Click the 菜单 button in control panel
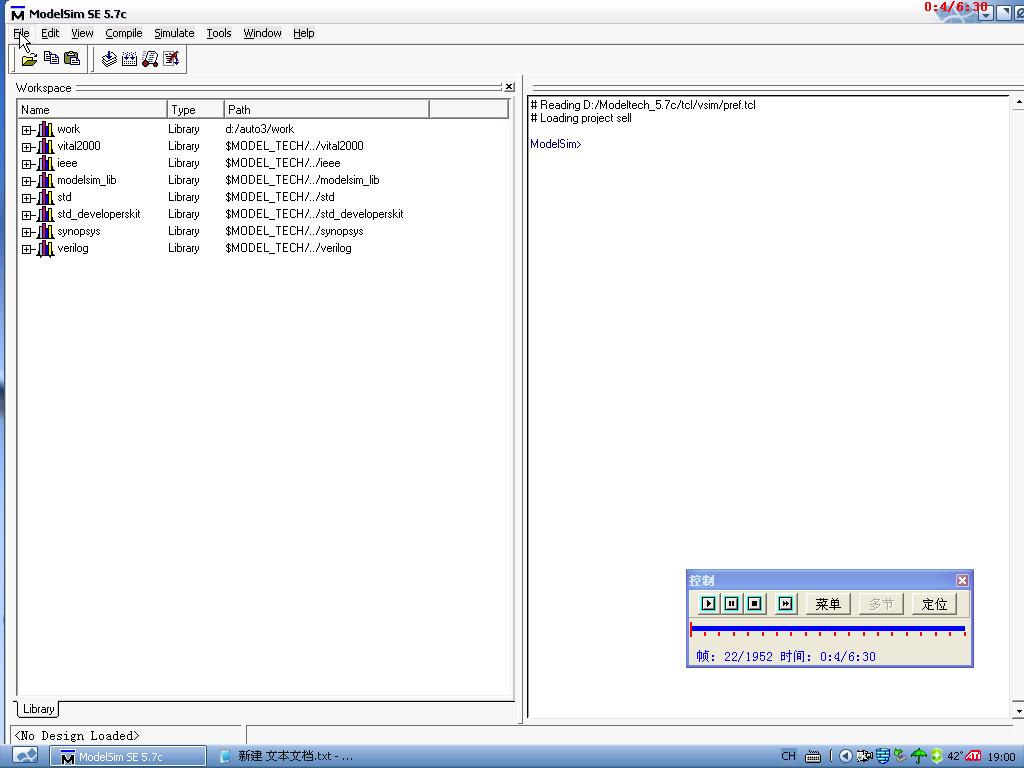The width and height of the screenshot is (1024, 768). click(x=827, y=603)
